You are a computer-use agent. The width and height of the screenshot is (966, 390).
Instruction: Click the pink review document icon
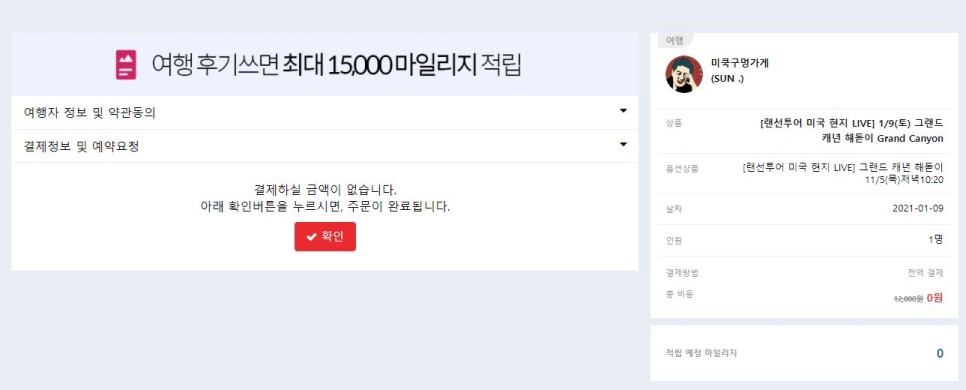tap(126, 65)
